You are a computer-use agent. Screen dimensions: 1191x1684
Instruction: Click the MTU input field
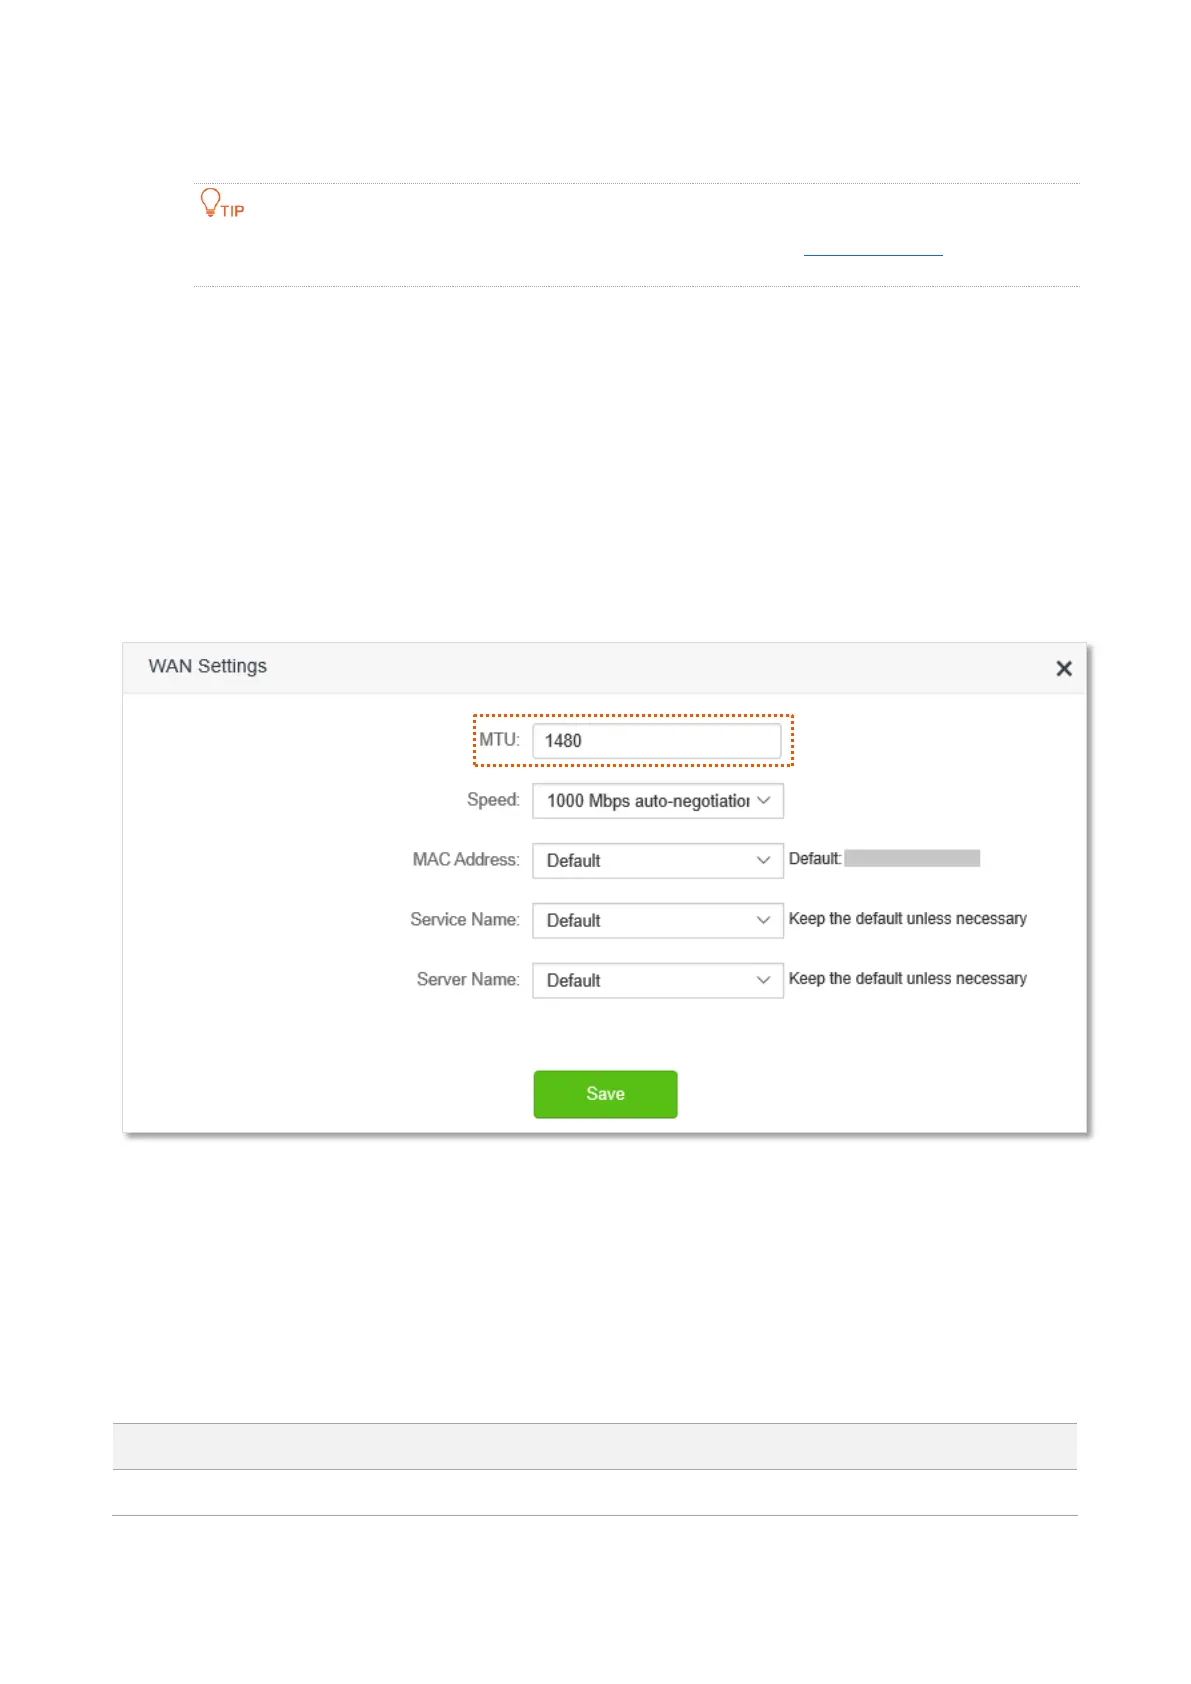657,741
